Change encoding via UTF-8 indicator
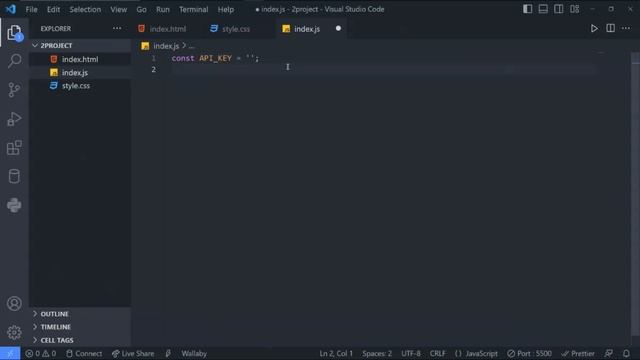 [x=411, y=353]
